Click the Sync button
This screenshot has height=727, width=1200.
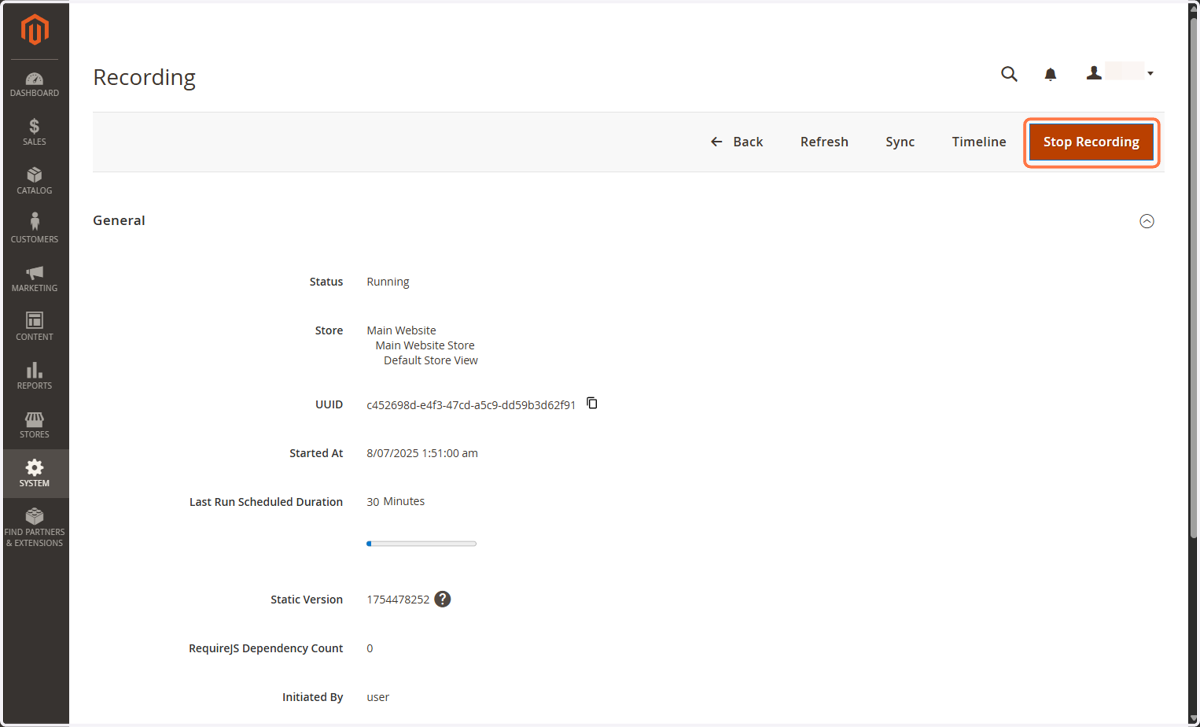pos(900,142)
